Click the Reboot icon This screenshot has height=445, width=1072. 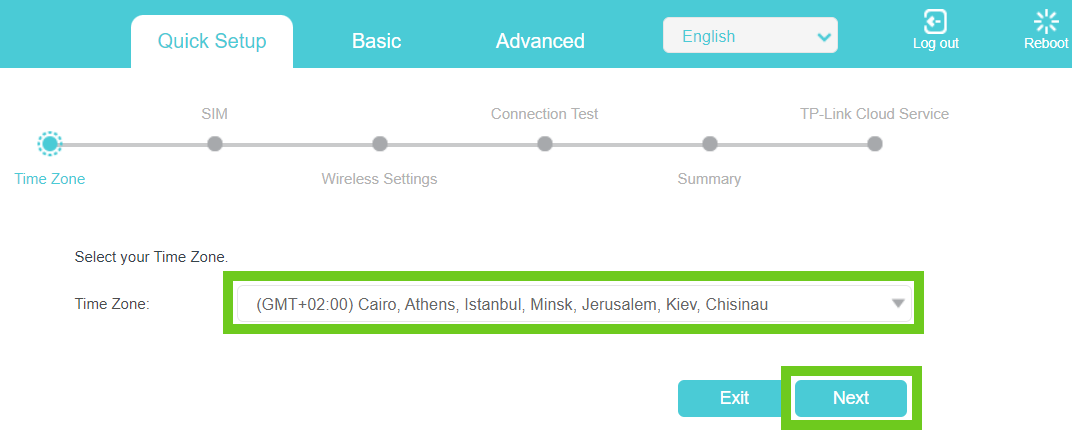1046,21
